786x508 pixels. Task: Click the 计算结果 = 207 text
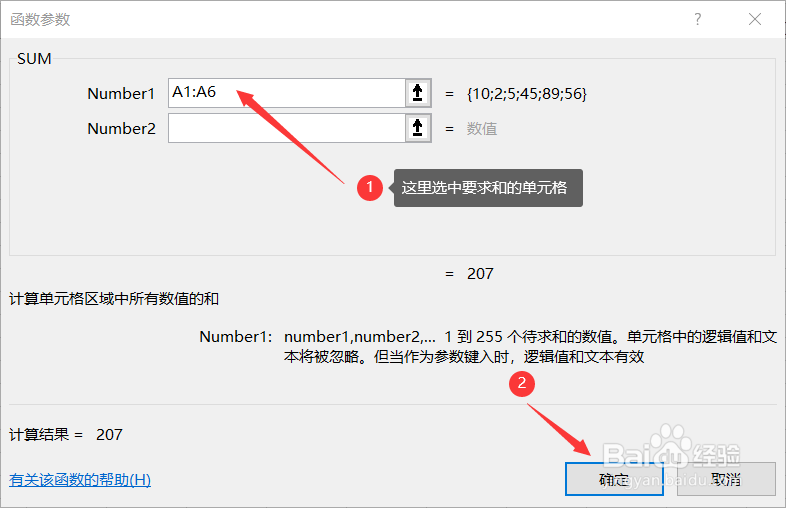[x=66, y=434]
